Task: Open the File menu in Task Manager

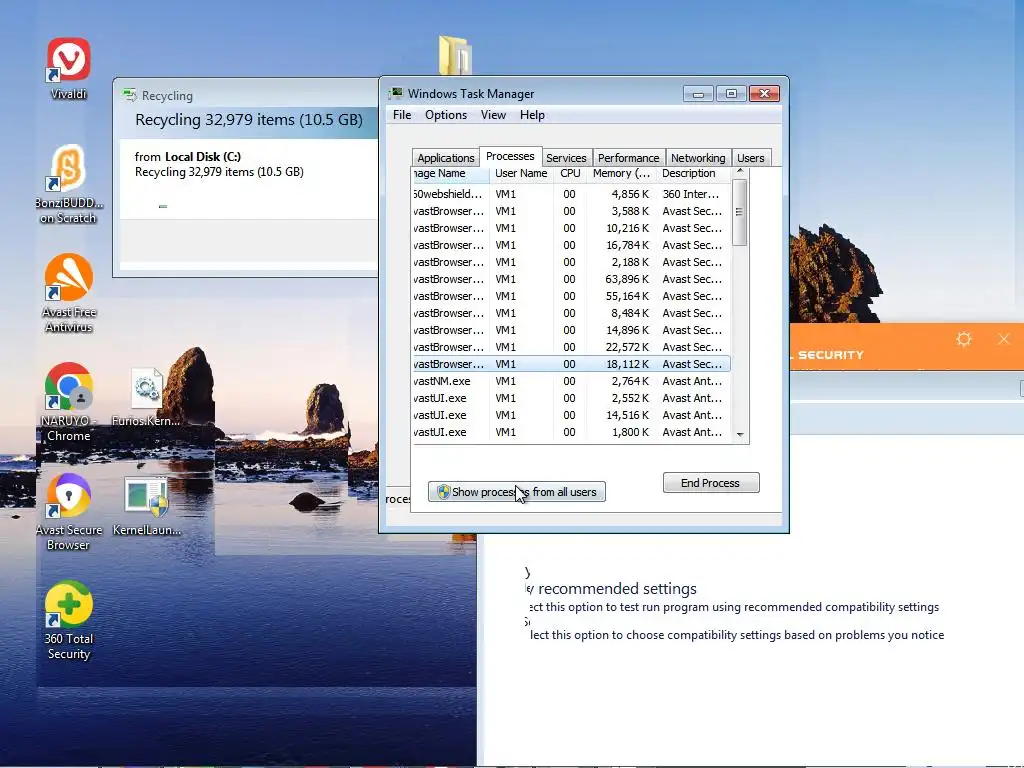Action: [402, 115]
